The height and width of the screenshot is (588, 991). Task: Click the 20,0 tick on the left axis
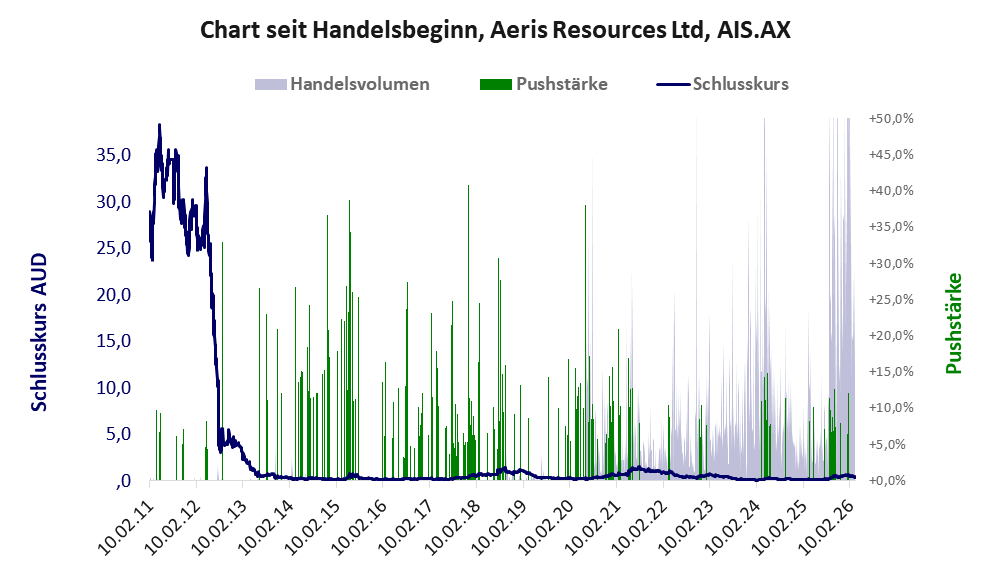(x=112, y=294)
